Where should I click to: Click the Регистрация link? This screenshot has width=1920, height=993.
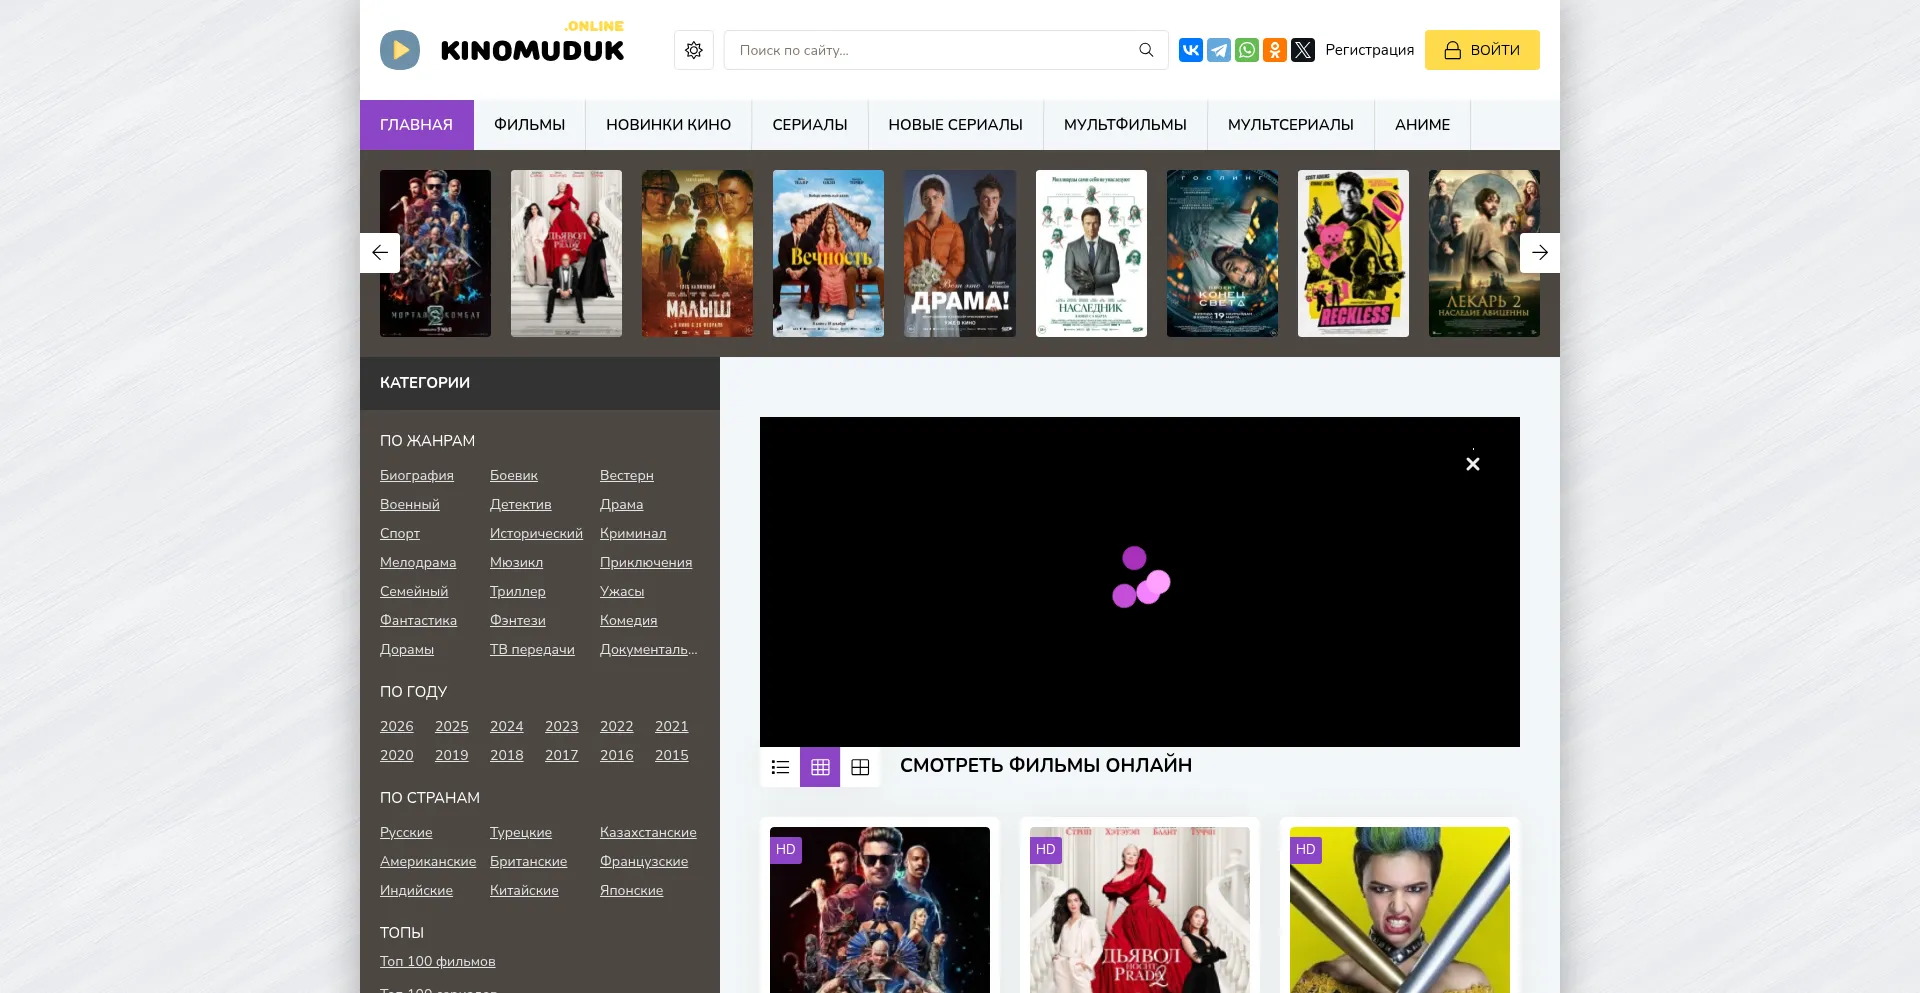coord(1370,50)
